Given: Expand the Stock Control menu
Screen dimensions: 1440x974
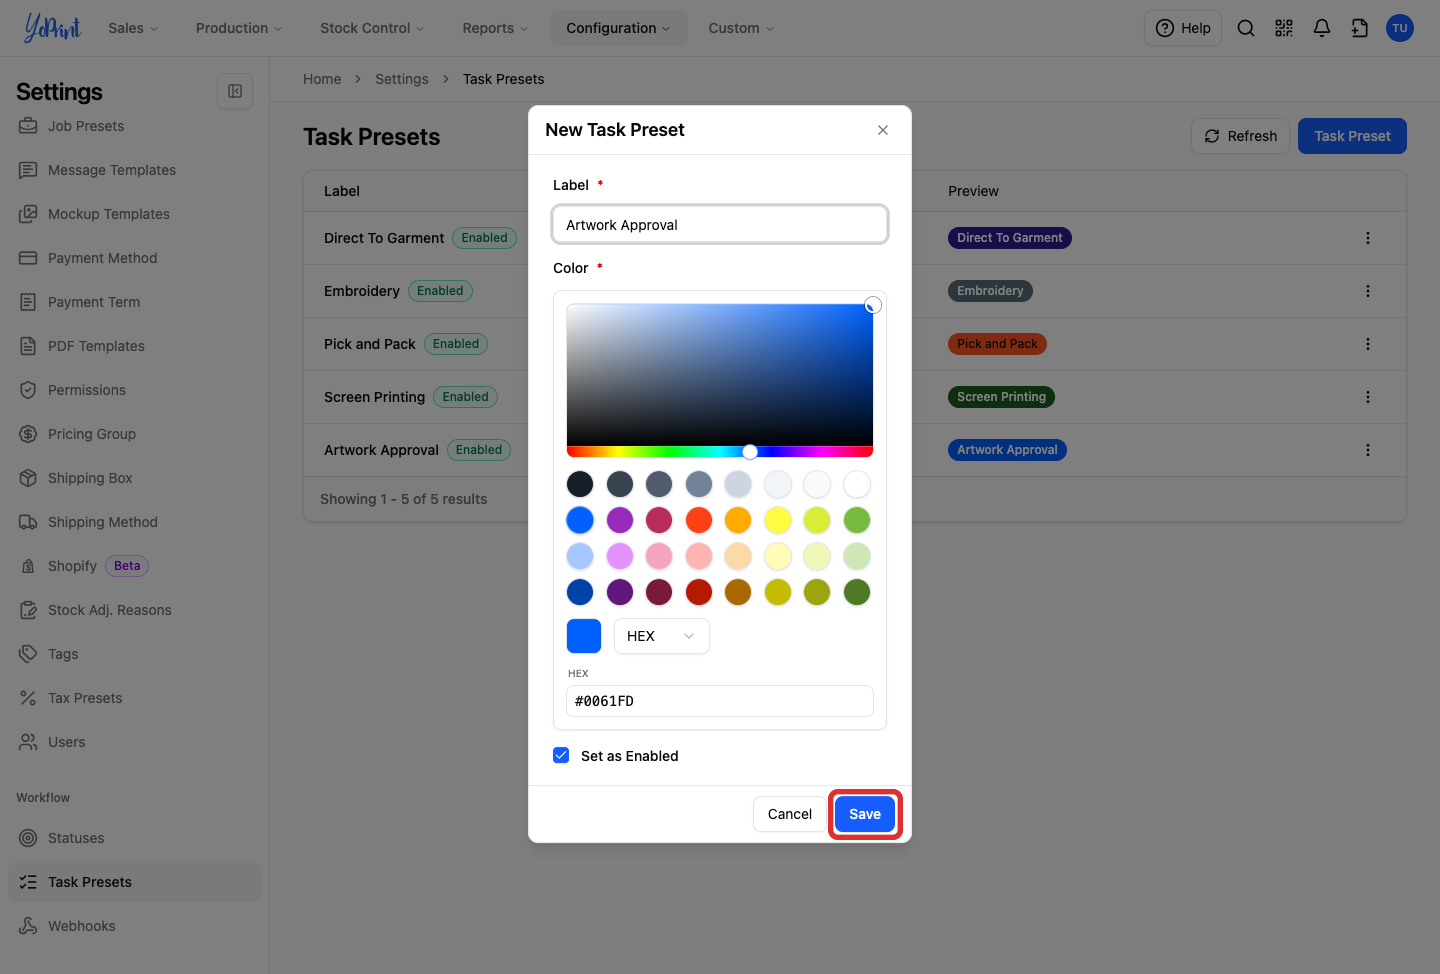Looking at the screenshot, I should 372,28.
